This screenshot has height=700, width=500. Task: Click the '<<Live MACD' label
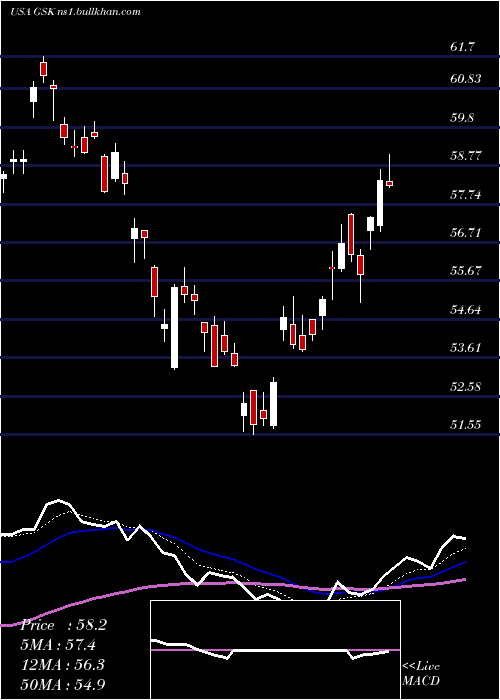tap(421, 673)
